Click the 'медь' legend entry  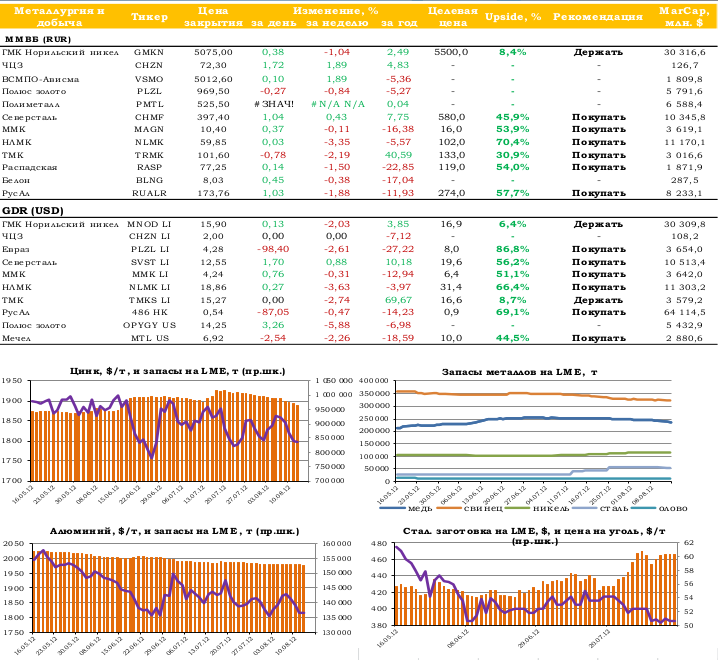407,508
